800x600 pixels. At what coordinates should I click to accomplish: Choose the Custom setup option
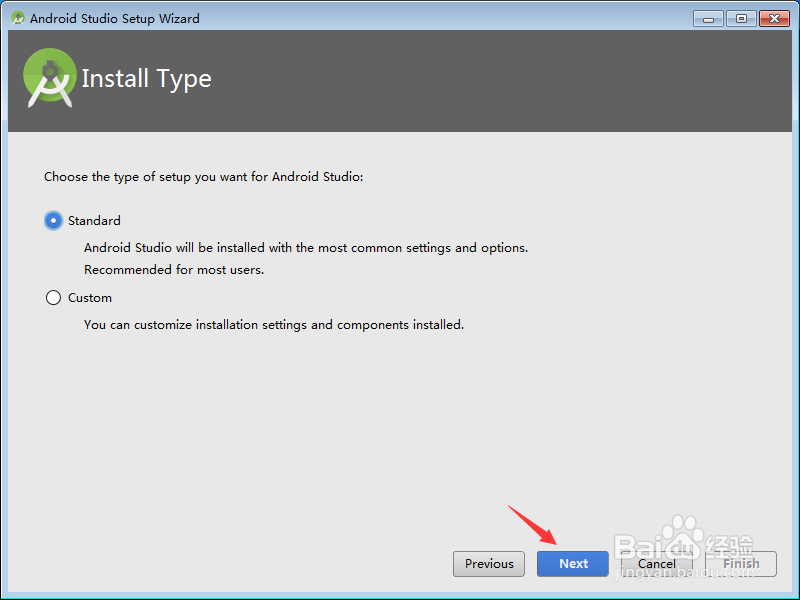coord(53,297)
